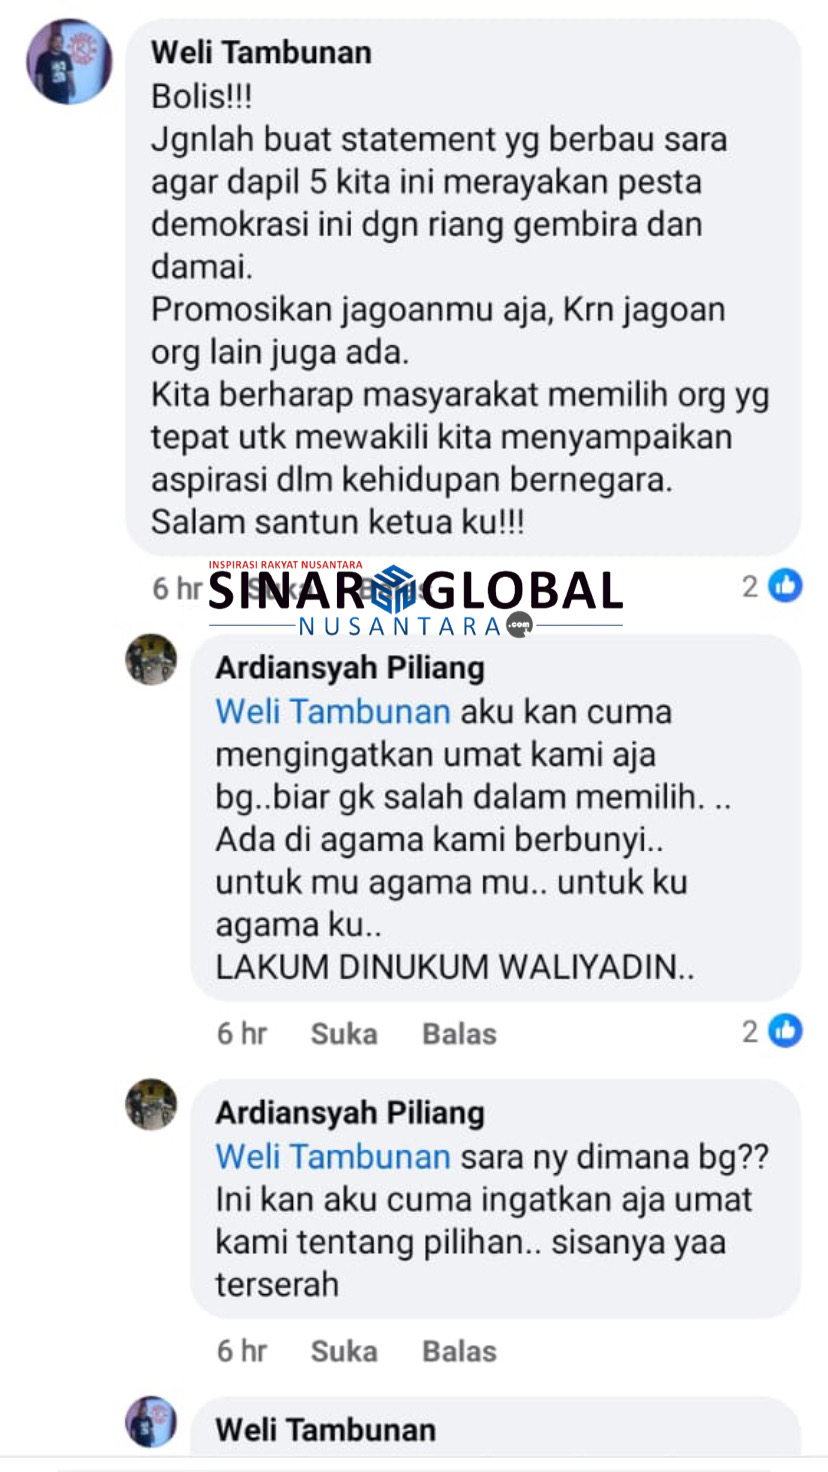Open the 6 hr timestamp under the "LAKUM DINUKUM" reply
This screenshot has height=1472, width=828.
tap(242, 1033)
